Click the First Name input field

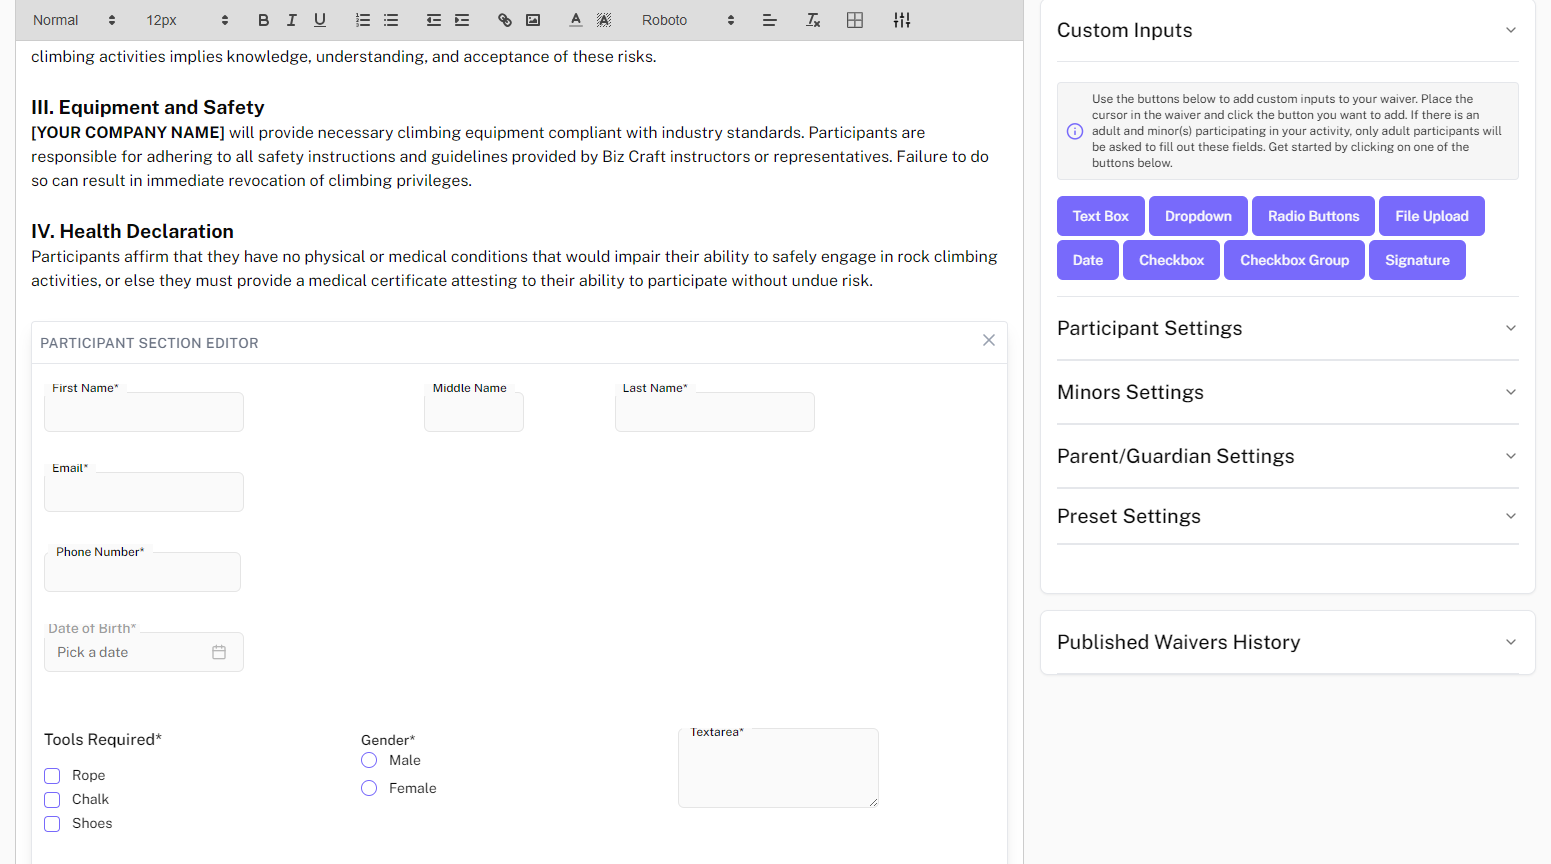[144, 413]
